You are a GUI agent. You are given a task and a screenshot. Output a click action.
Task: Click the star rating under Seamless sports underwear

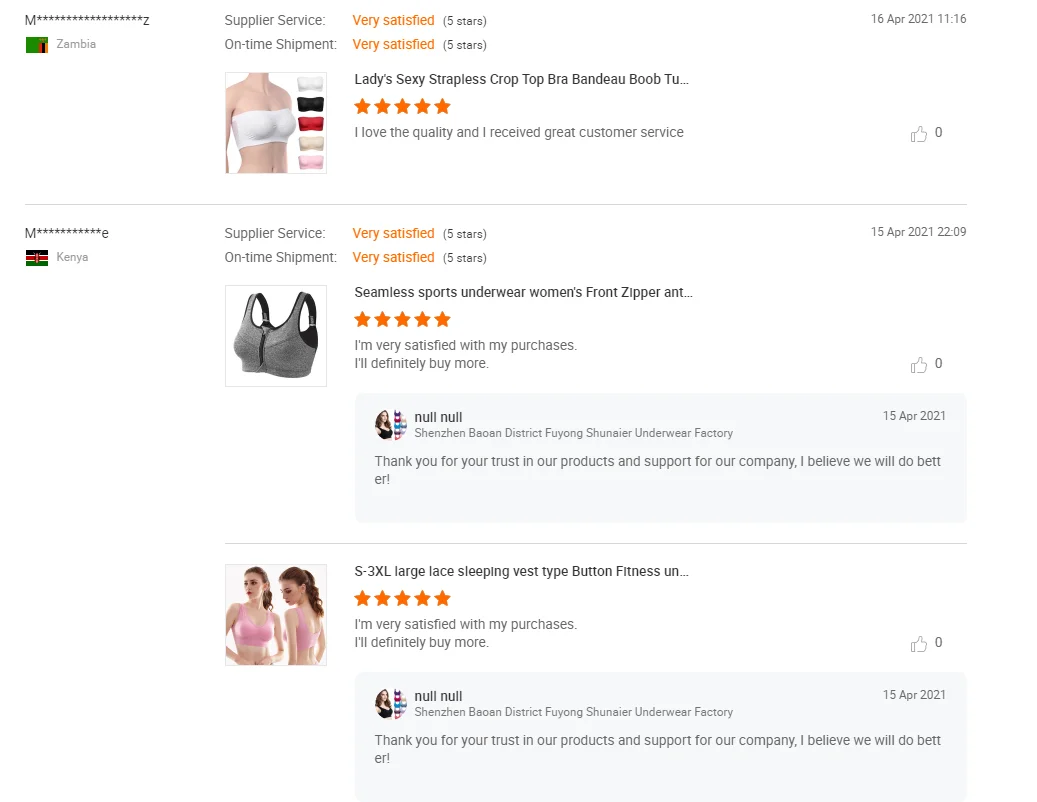(x=402, y=320)
